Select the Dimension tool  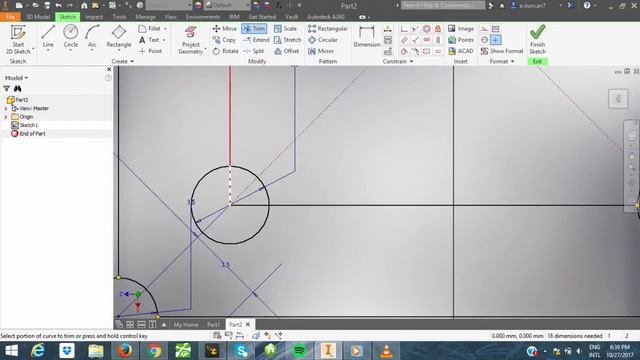pos(367,37)
